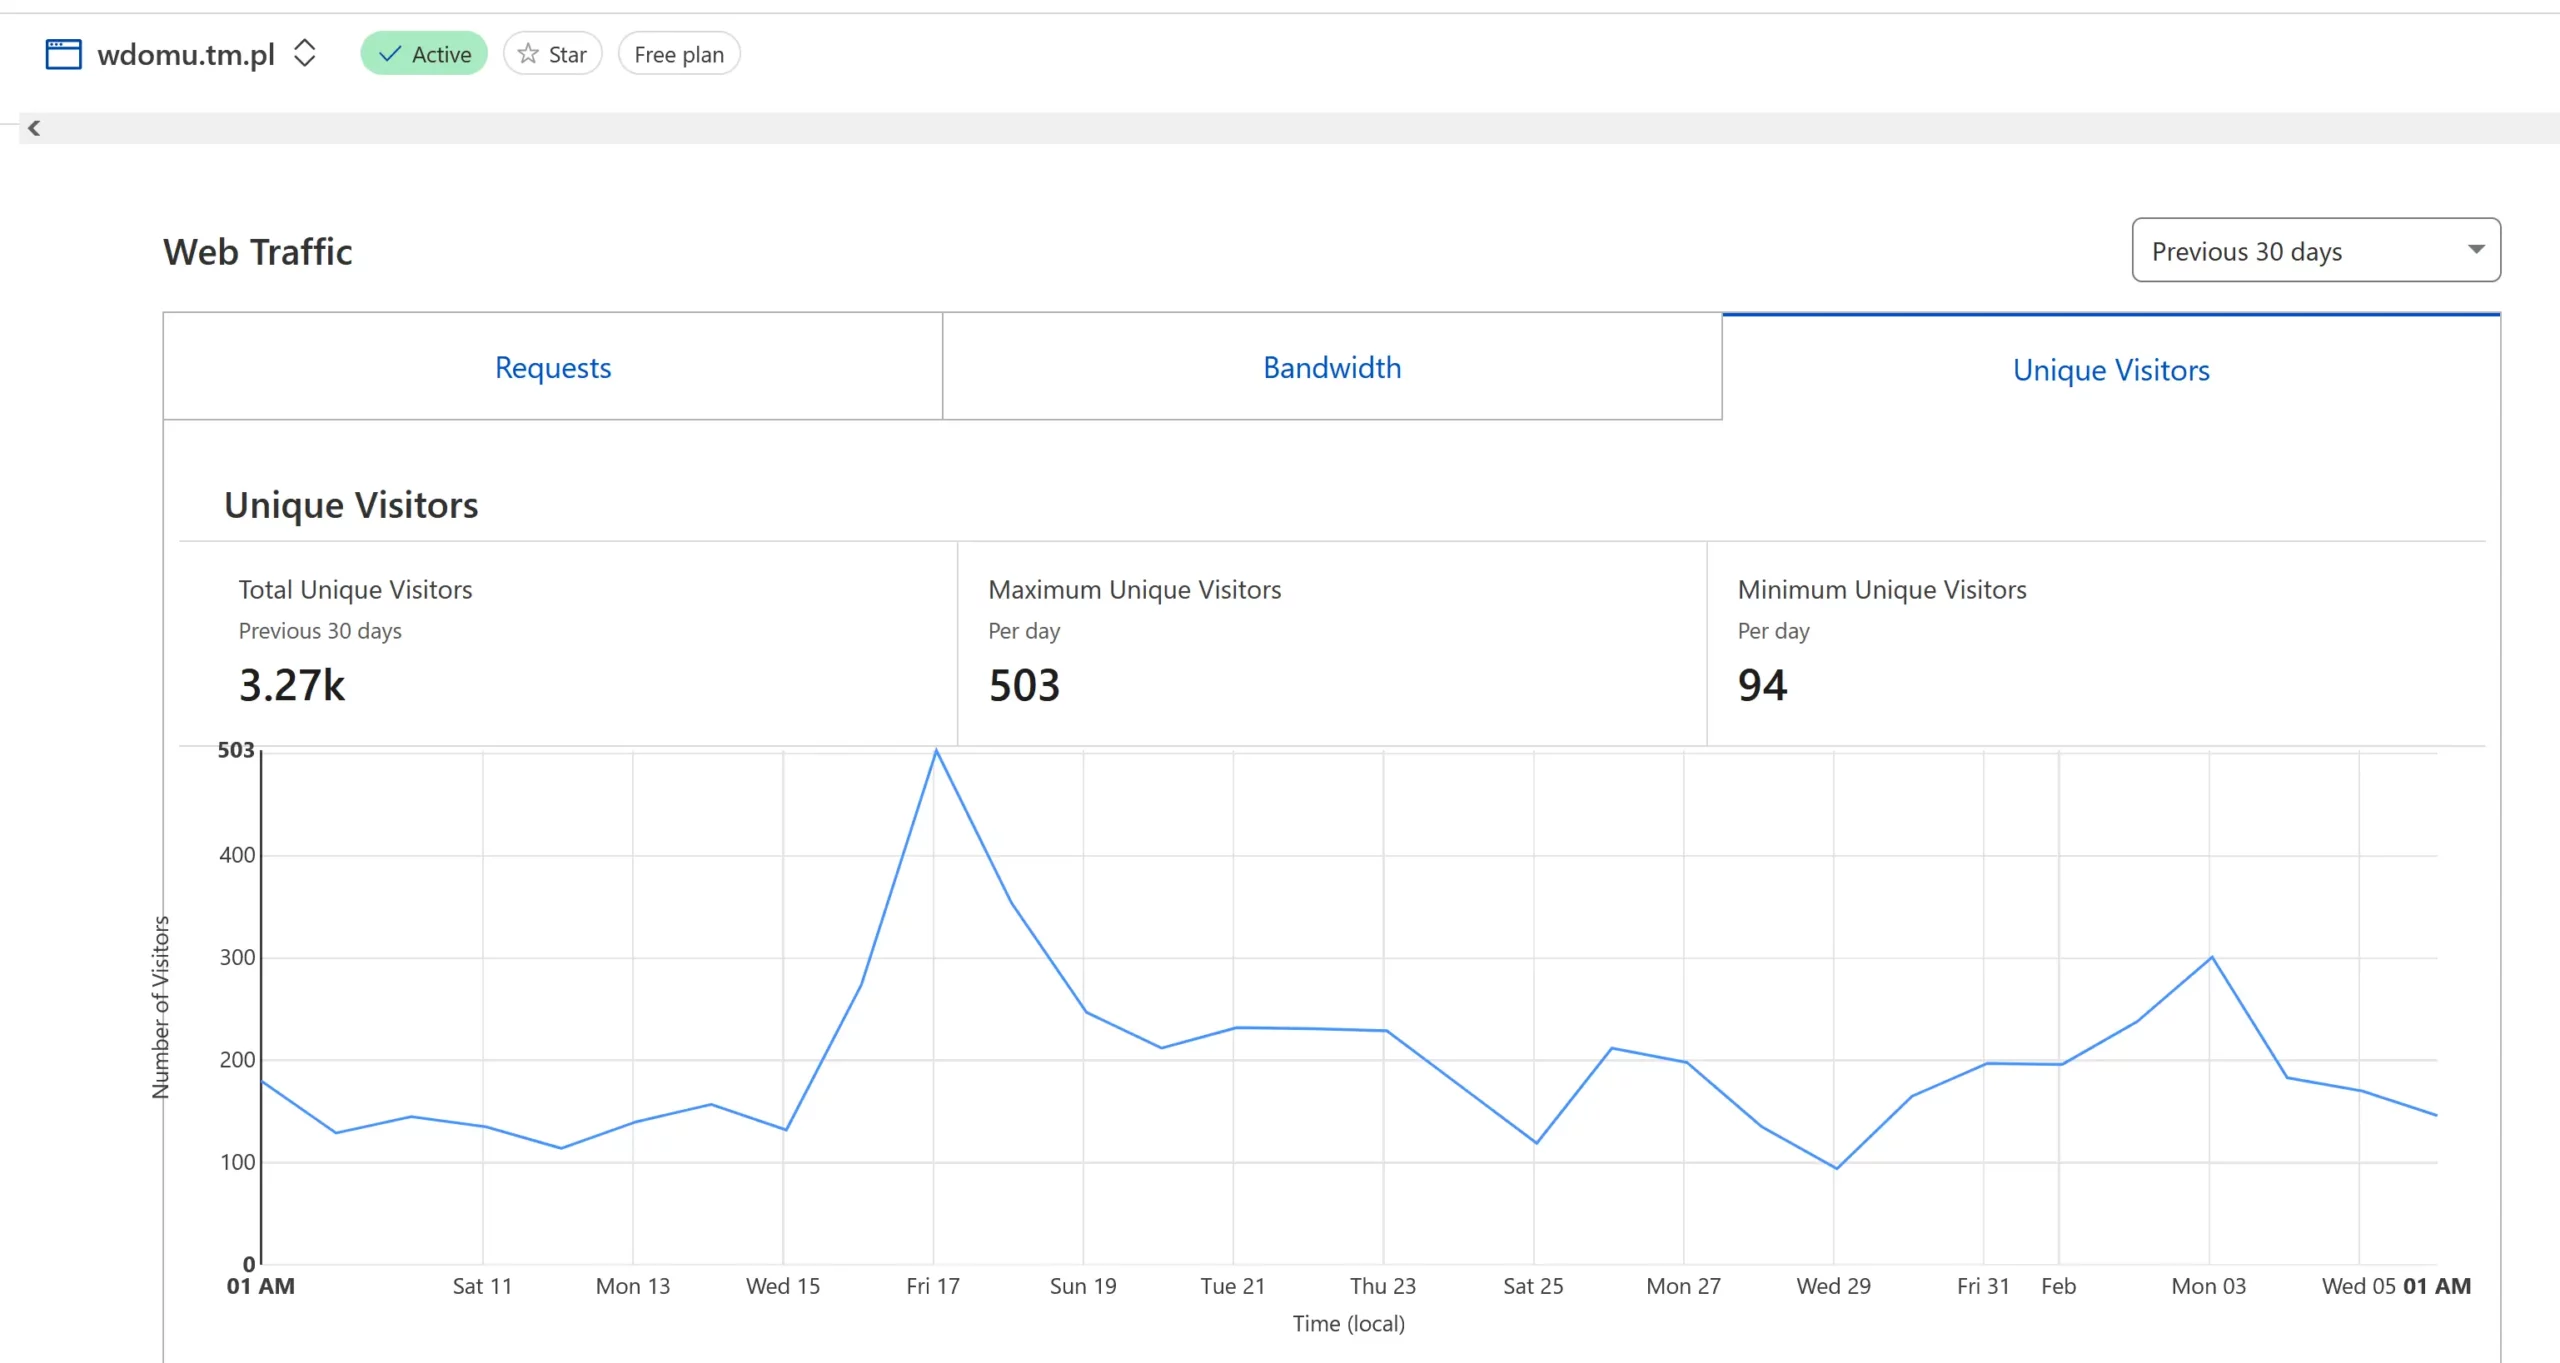The height and width of the screenshot is (1363, 2560).
Task: Click the lowest chart point near Wed 29
Action: 1836,1168
